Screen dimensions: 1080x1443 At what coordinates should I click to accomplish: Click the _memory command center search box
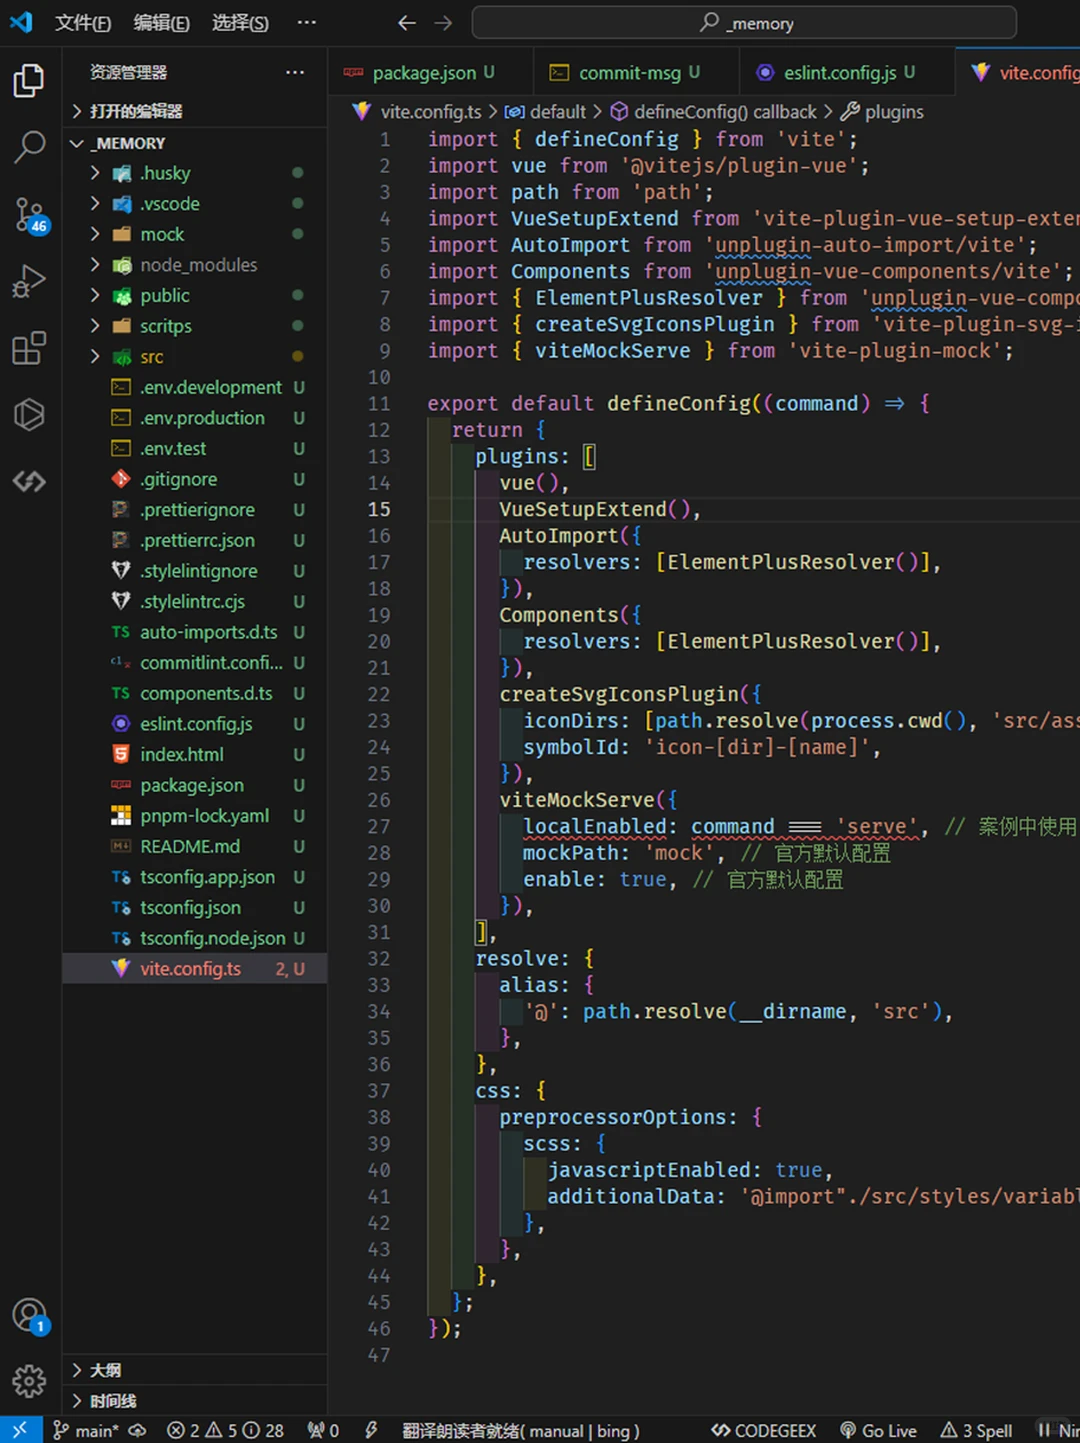point(744,22)
